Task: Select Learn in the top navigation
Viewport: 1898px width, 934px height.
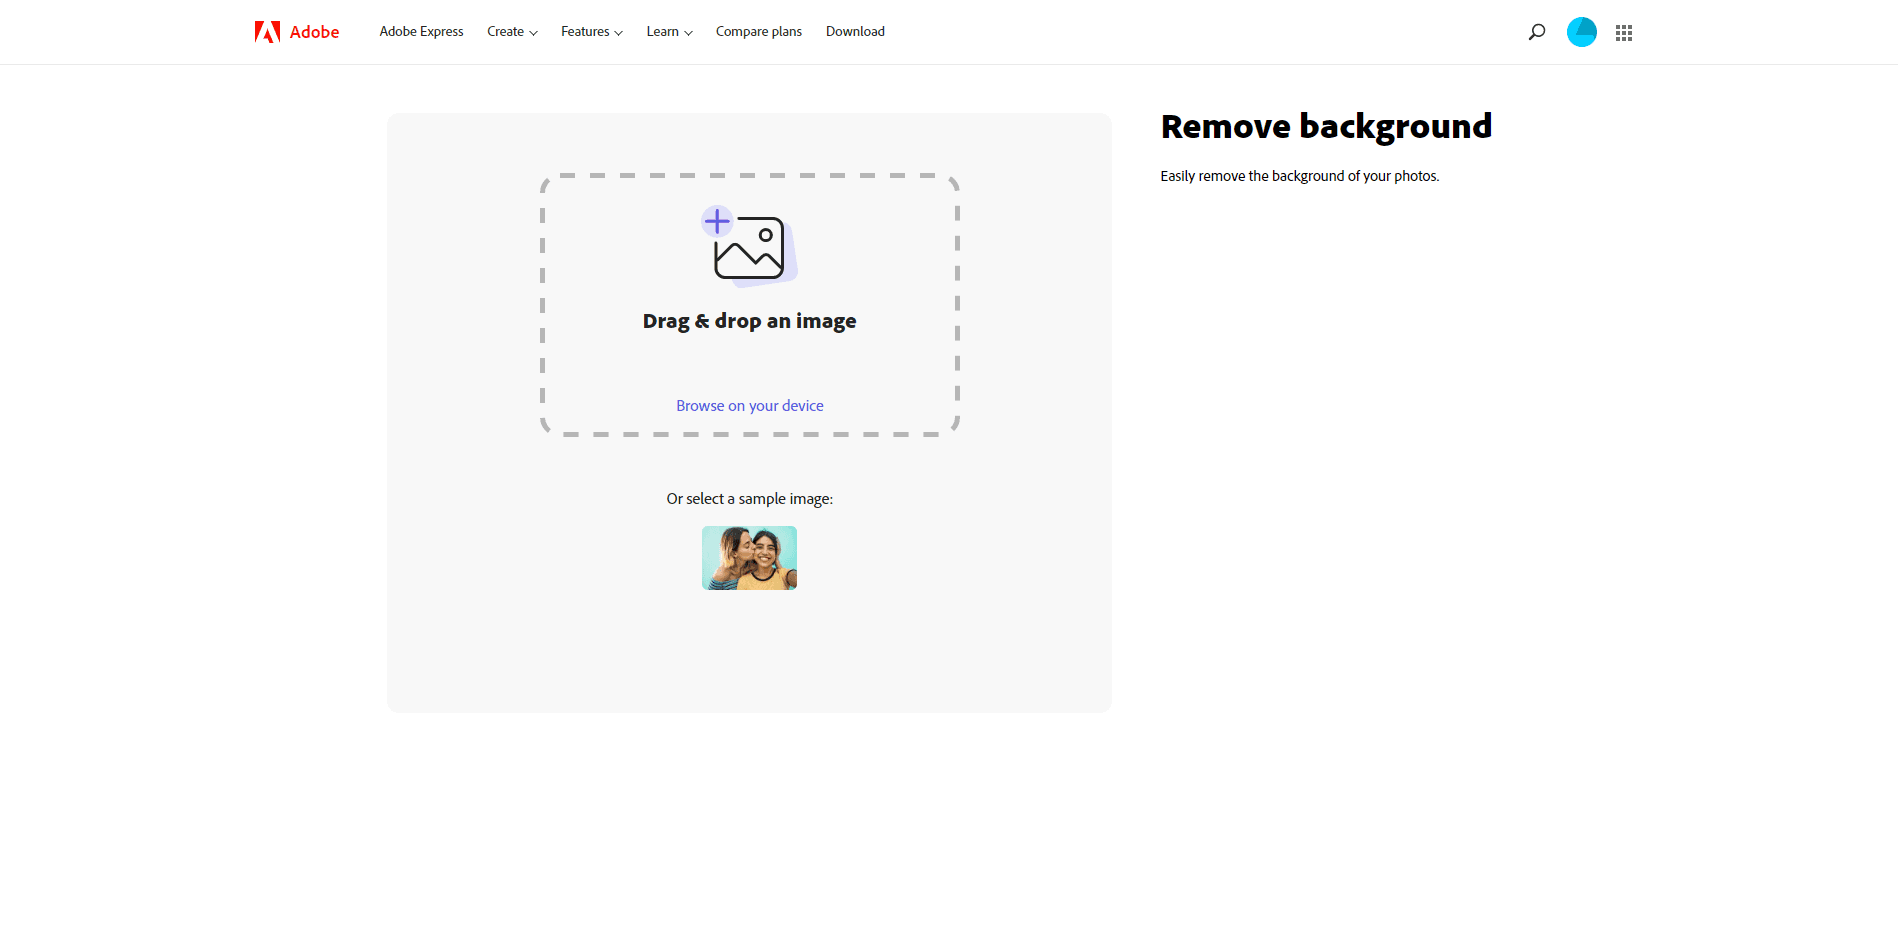Action: pyautogui.click(x=662, y=31)
